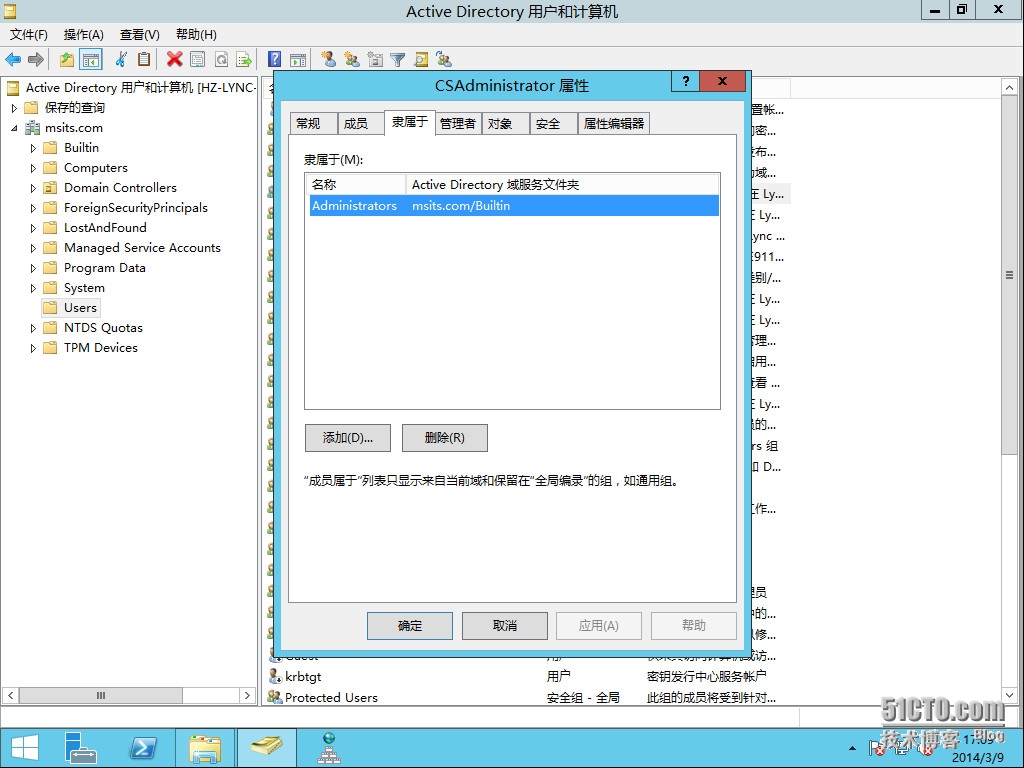Select the Protected Users group entry
1024x768 pixels.
pos(331,697)
